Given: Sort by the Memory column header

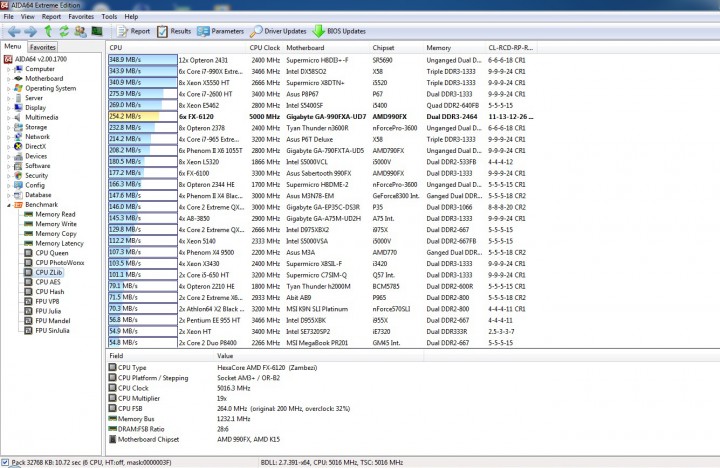Looking at the screenshot, I should [x=455, y=47].
